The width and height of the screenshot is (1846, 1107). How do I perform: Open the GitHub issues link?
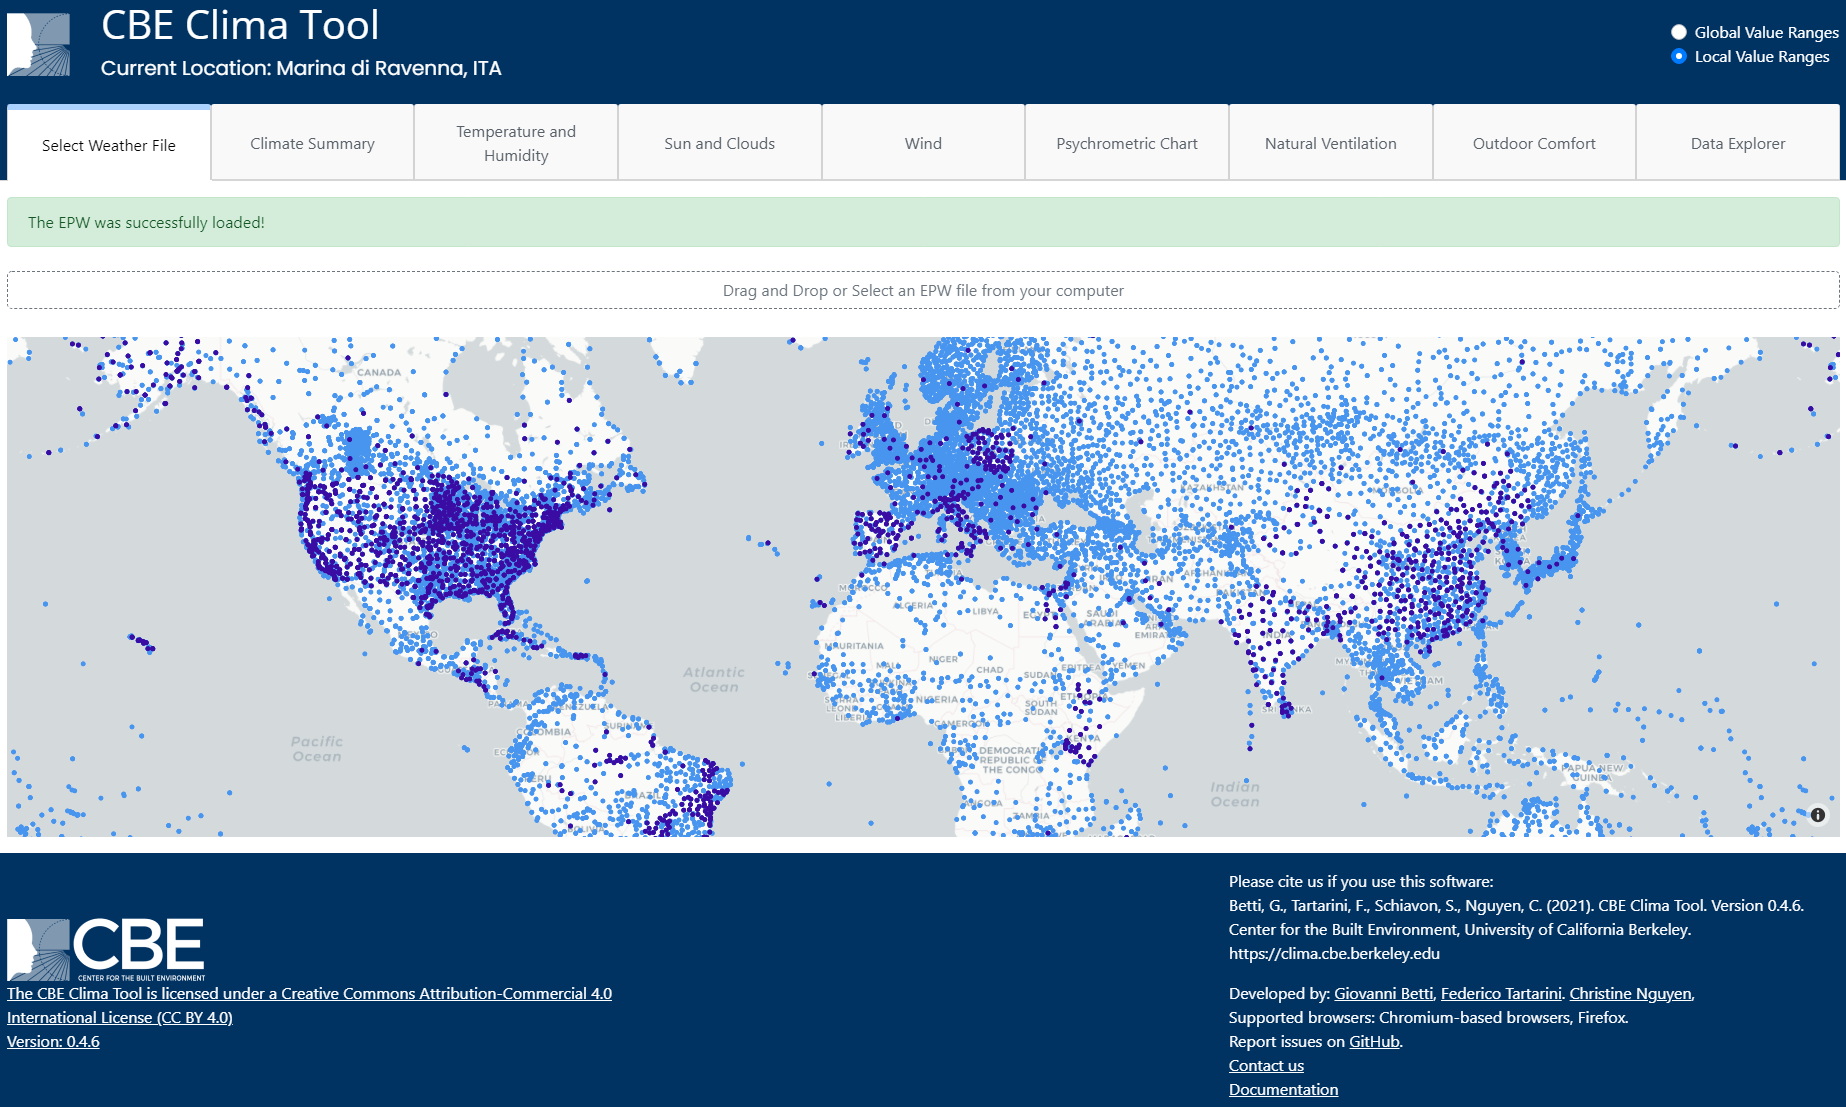1374,1041
